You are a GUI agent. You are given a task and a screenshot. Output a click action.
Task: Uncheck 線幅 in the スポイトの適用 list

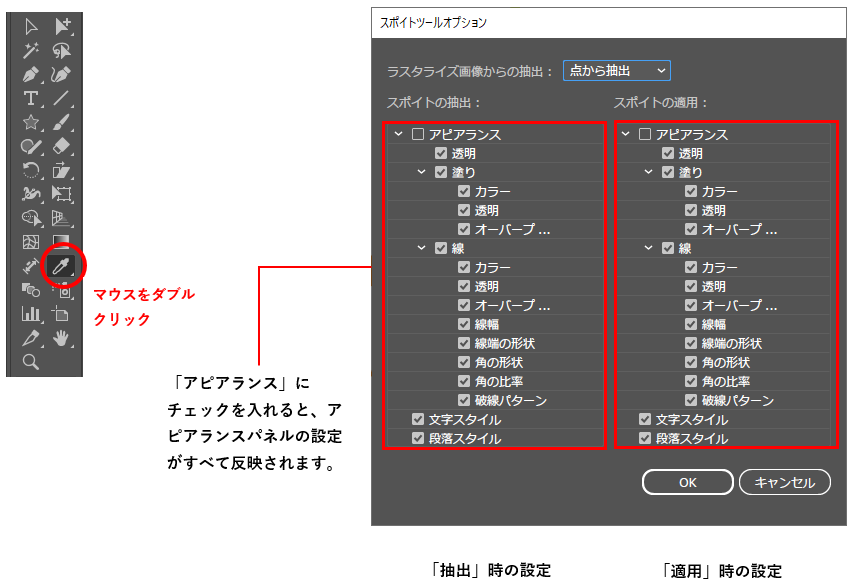pyautogui.click(x=691, y=324)
